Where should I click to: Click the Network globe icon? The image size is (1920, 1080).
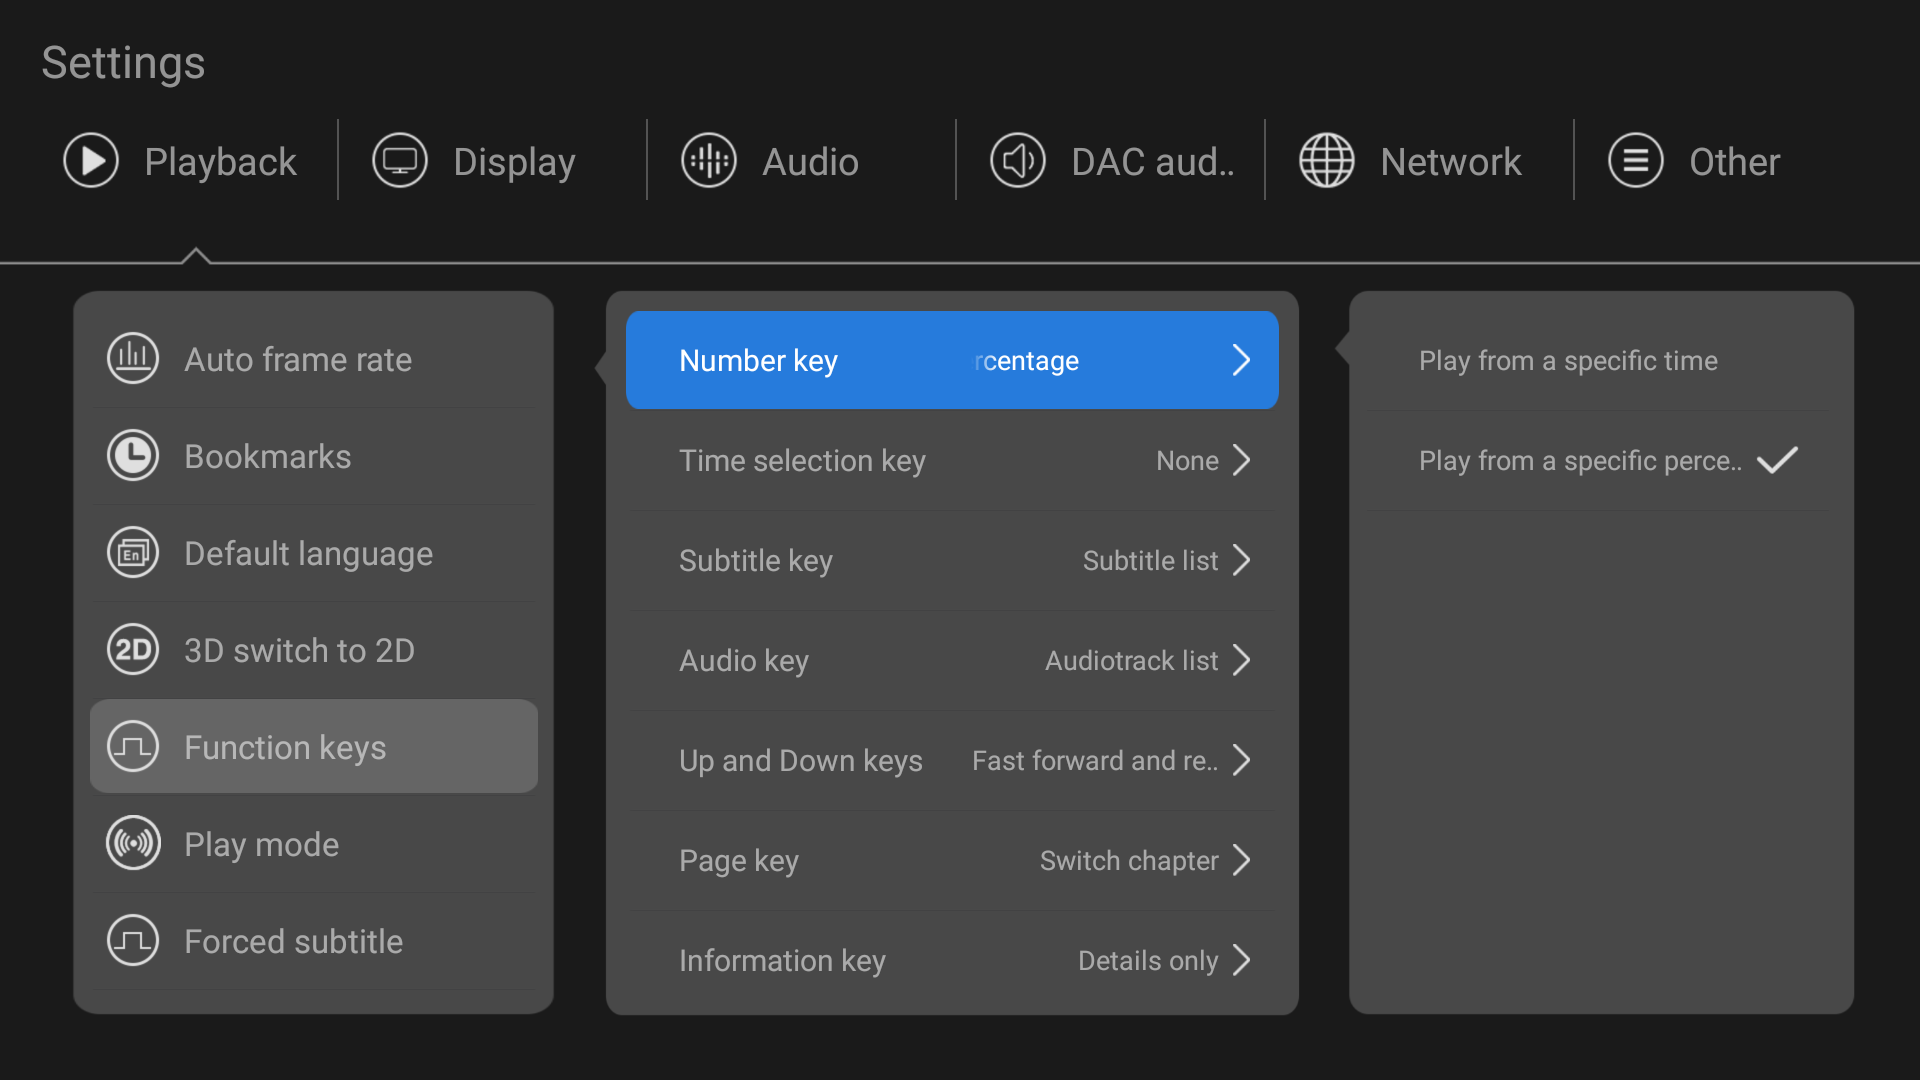(x=1327, y=161)
